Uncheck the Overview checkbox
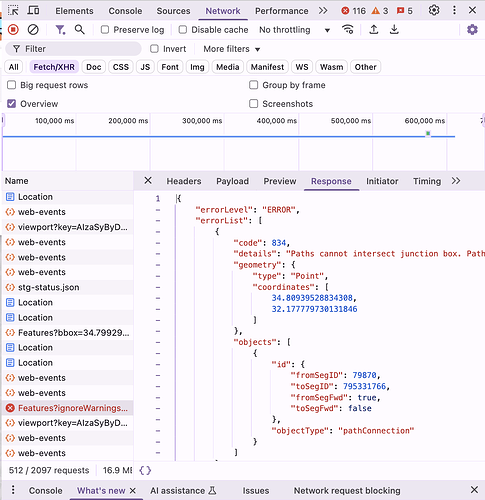This screenshot has height=500, width=485. pos(11,104)
